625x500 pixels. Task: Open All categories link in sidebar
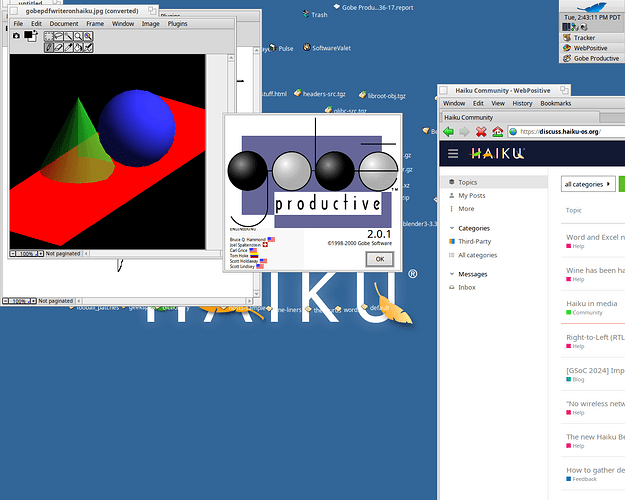(478, 255)
